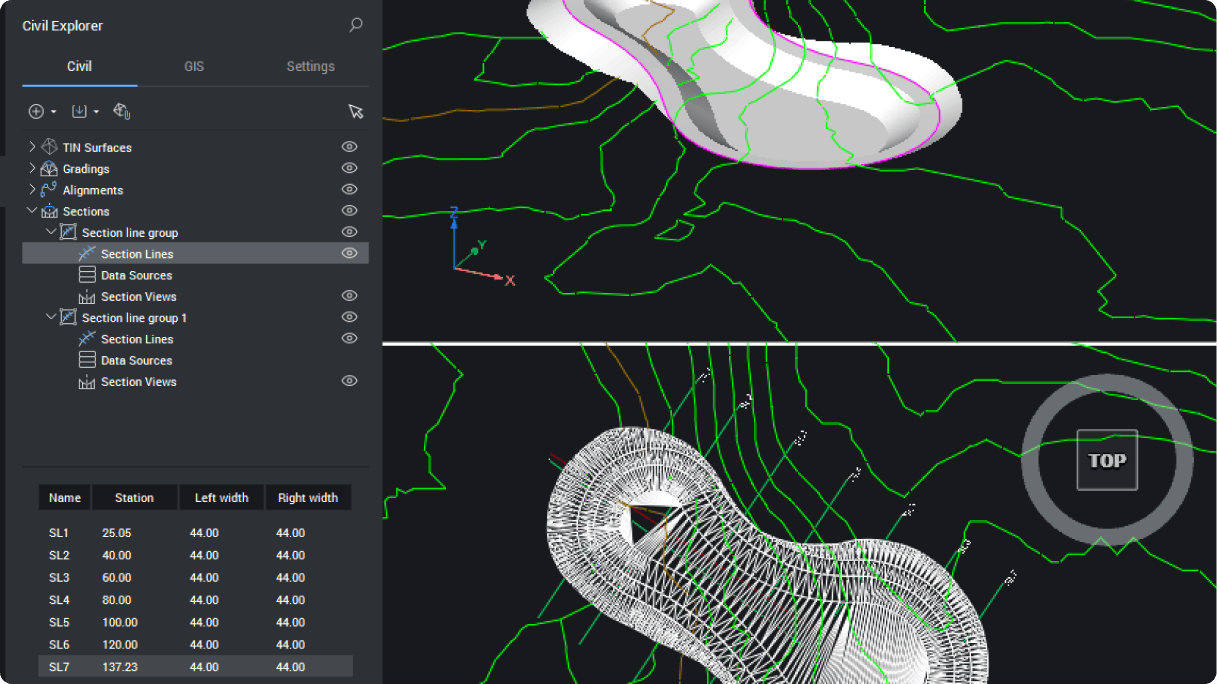The image size is (1217, 684).
Task: Click the TIN Surfaces node icon
Action: coord(49,147)
